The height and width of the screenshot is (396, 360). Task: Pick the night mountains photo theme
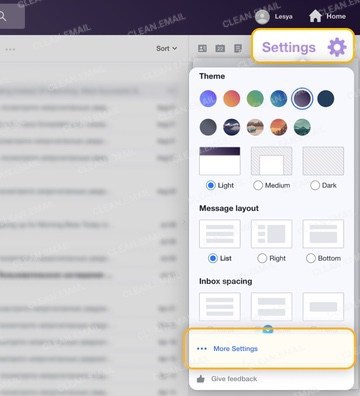pyautogui.click(x=232, y=127)
